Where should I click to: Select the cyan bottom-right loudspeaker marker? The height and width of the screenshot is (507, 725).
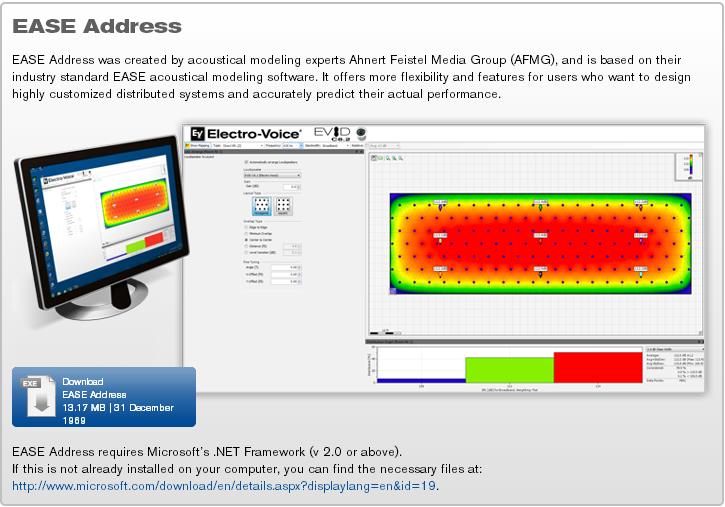[x=640, y=272]
